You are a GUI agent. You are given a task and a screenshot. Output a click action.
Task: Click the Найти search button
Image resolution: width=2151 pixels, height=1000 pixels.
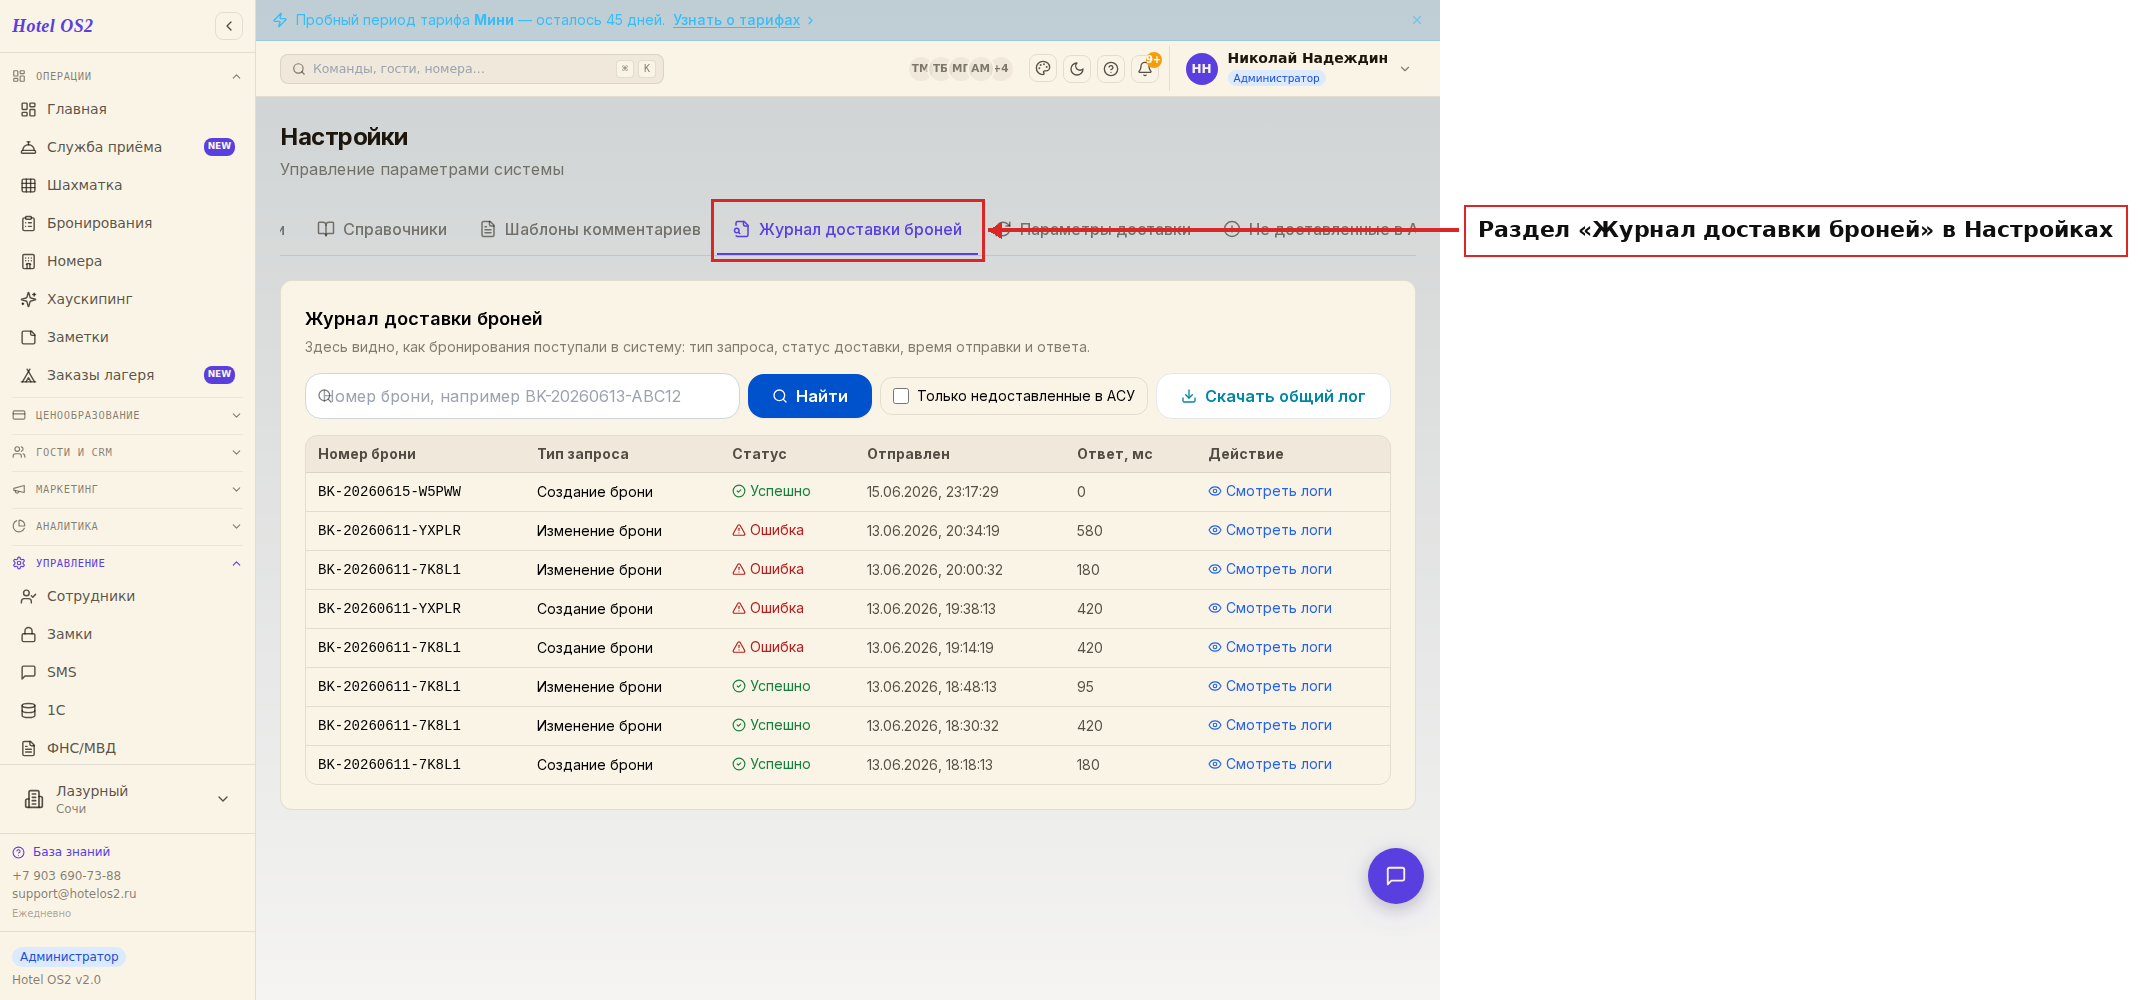point(810,396)
